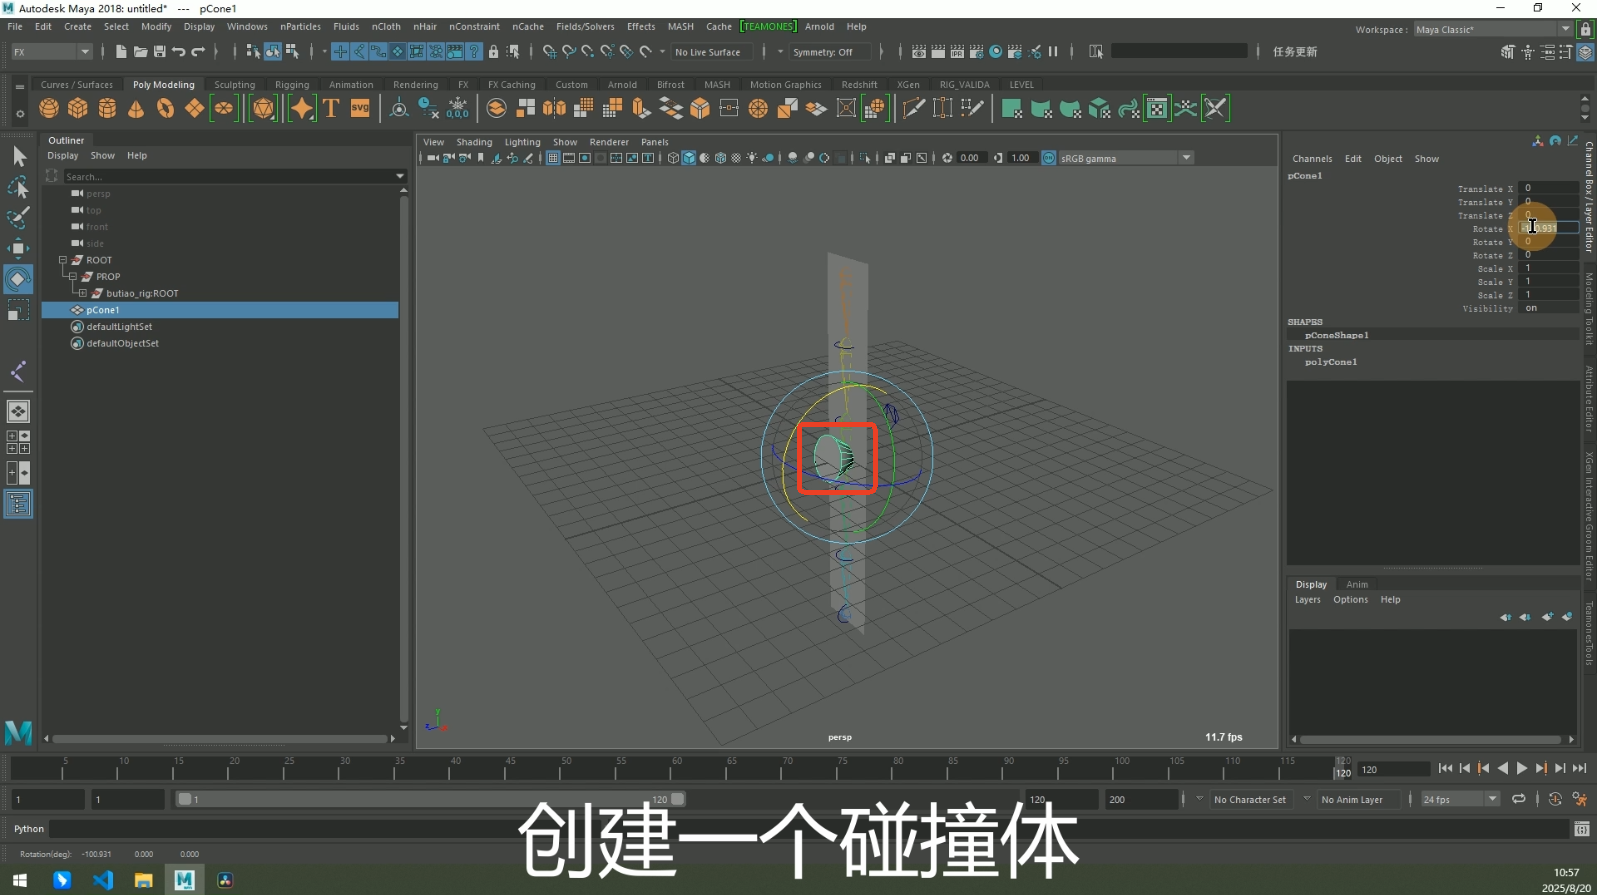Create a polygon cube from the shelf
This screenshot has height=895, width=1597.
78,108
